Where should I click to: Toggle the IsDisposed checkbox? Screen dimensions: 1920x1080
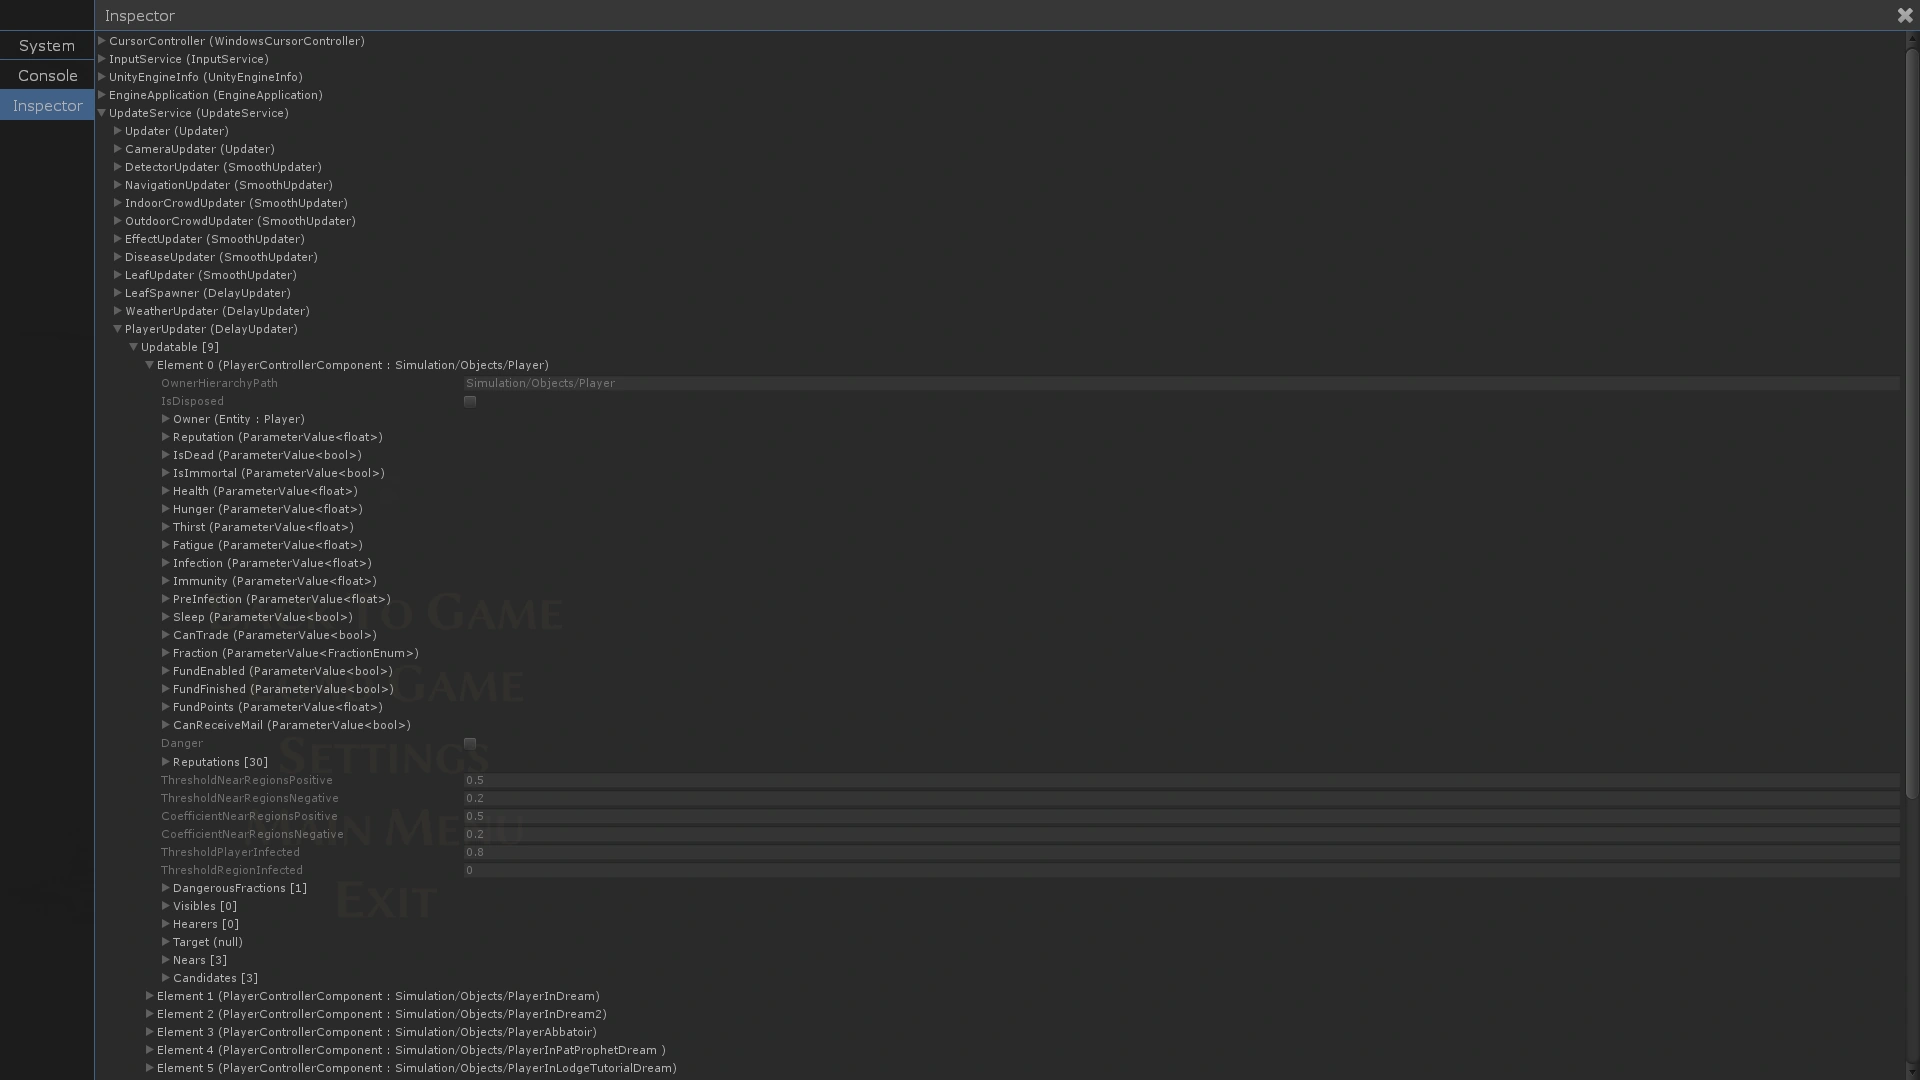[470, 401]
